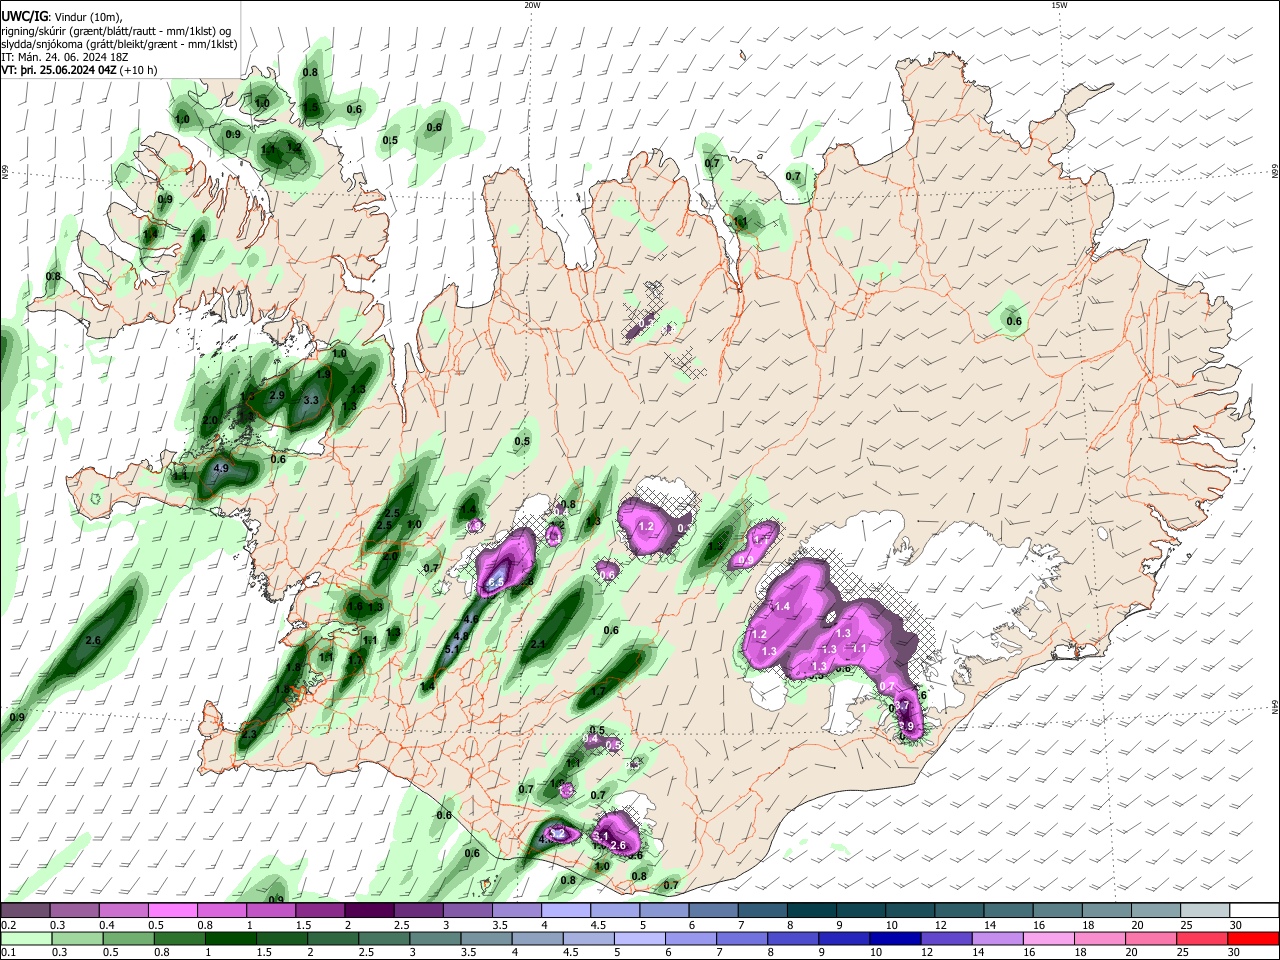This screenshot has height=960, width=1280.
Task: Click valid time 'VT: þri. 25.06.2024 04Z'
Action: [58, 70]
